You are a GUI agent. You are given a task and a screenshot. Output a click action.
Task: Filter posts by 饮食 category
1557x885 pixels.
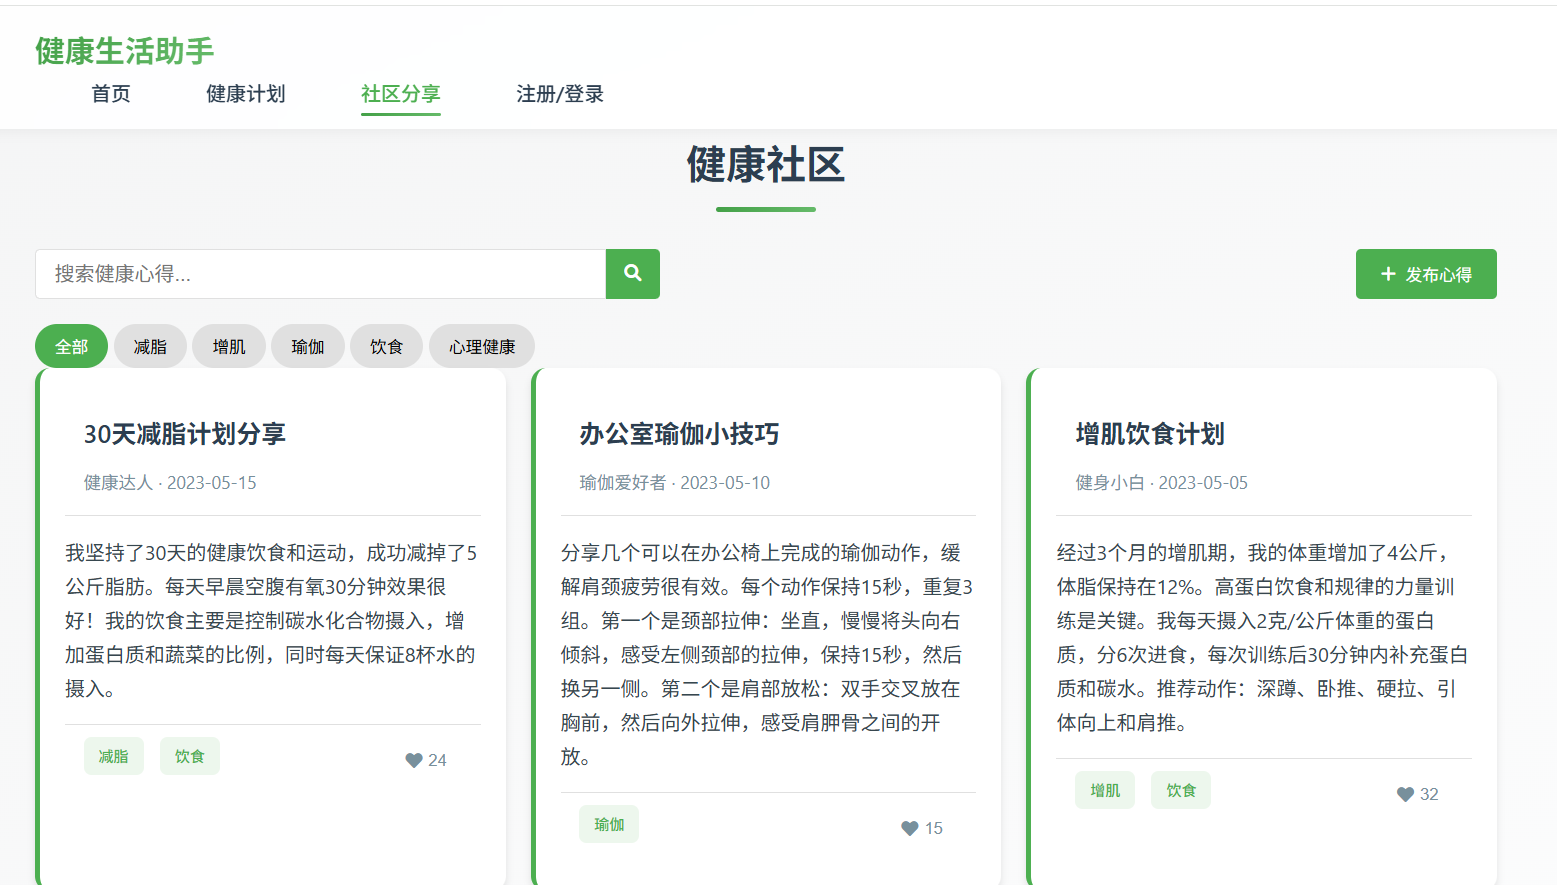click(386, 346)
